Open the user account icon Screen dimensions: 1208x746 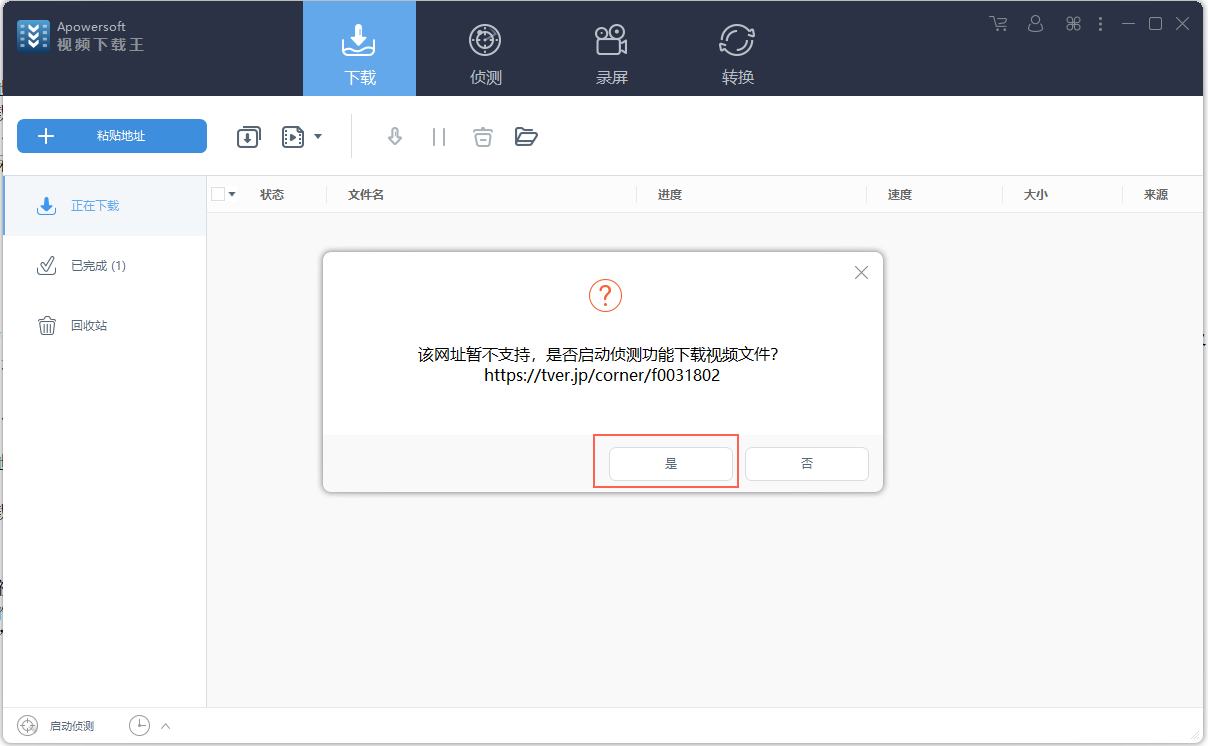coord(1035,24)
